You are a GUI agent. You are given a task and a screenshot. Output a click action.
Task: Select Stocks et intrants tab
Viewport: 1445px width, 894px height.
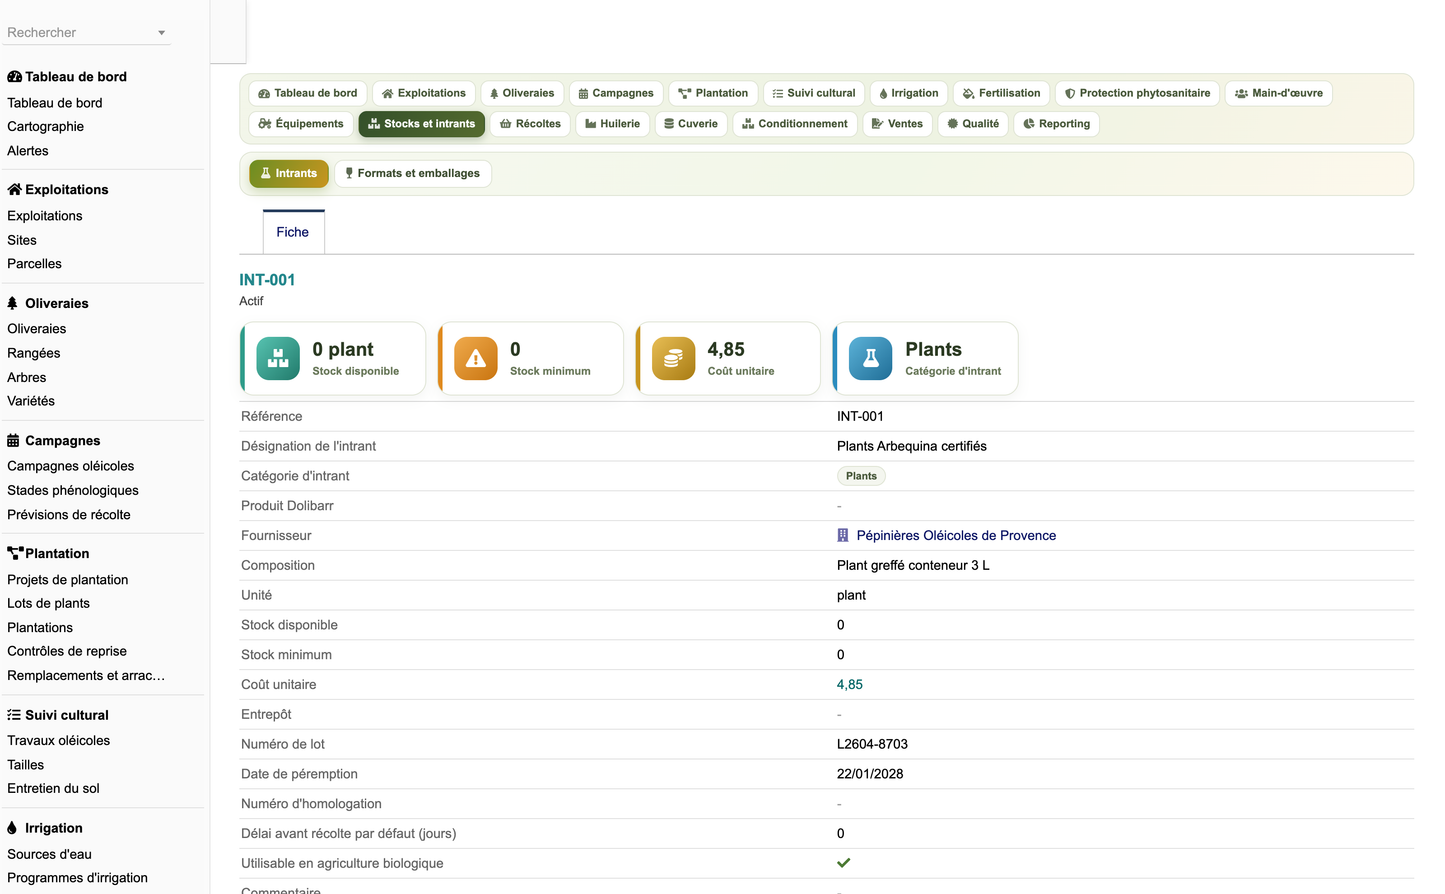(x=422, y=124)
